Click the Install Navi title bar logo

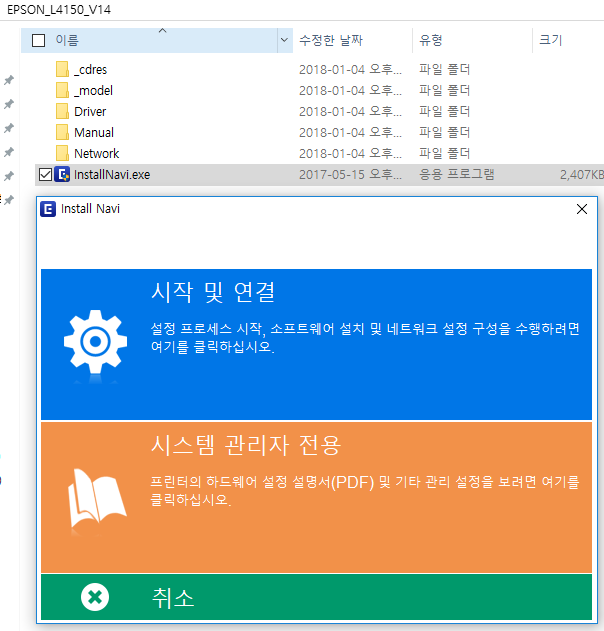point(48,209)
